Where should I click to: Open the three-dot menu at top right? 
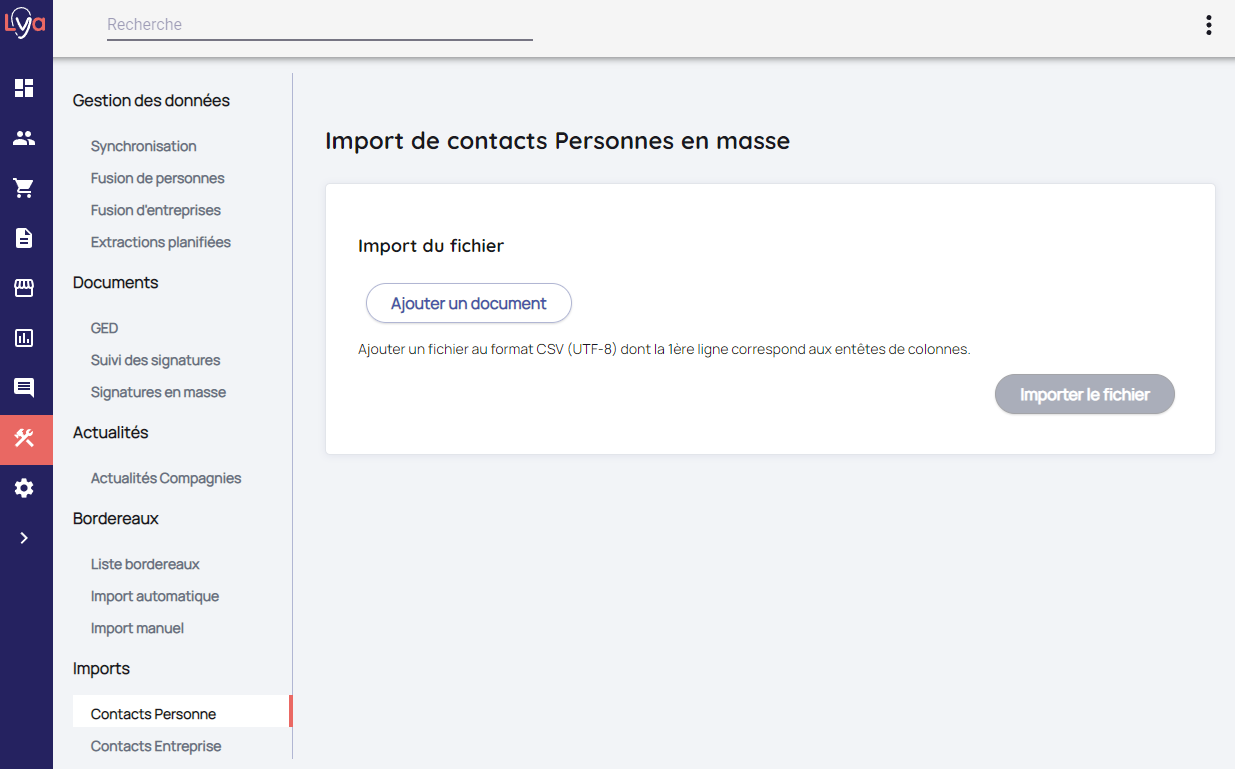[1209, 25]
